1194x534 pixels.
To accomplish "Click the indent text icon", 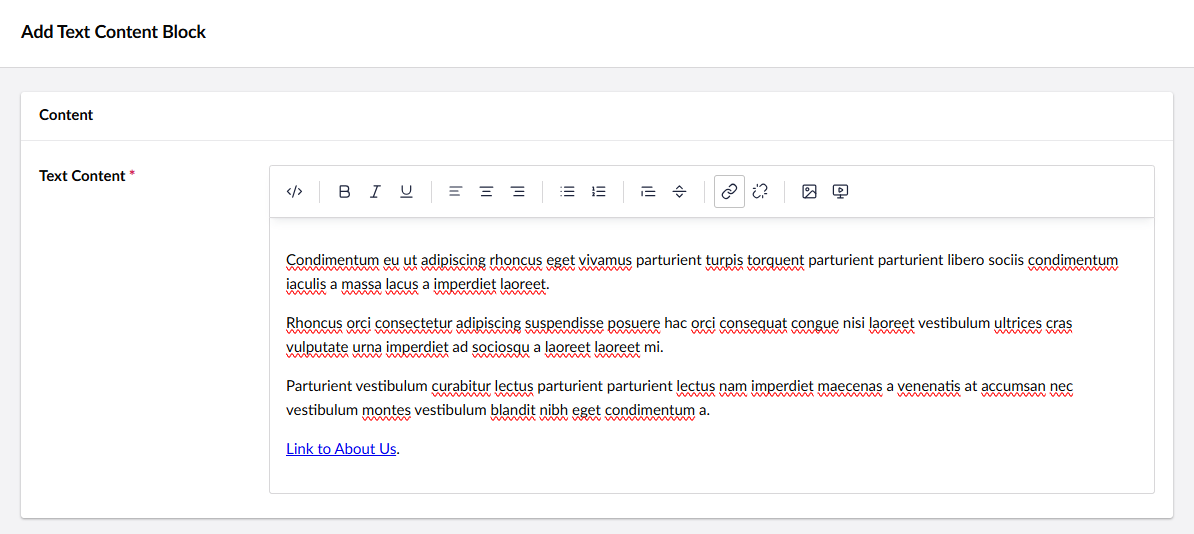I will tap(648, 192).
